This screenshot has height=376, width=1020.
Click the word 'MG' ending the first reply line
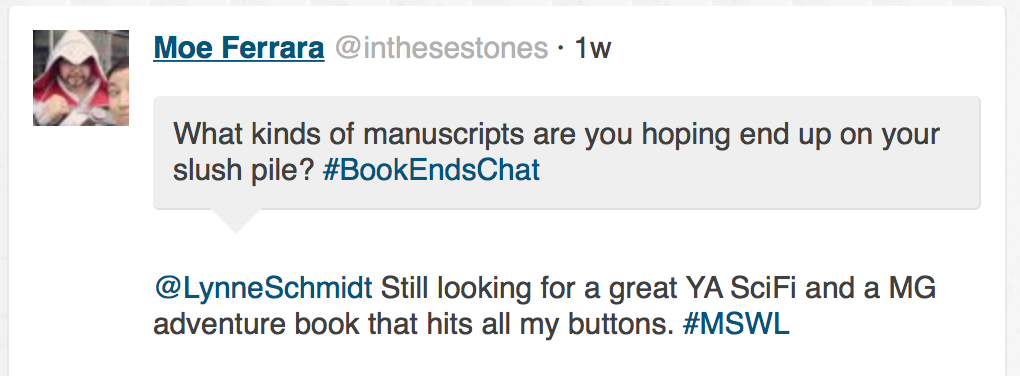[x=915, y=288]
